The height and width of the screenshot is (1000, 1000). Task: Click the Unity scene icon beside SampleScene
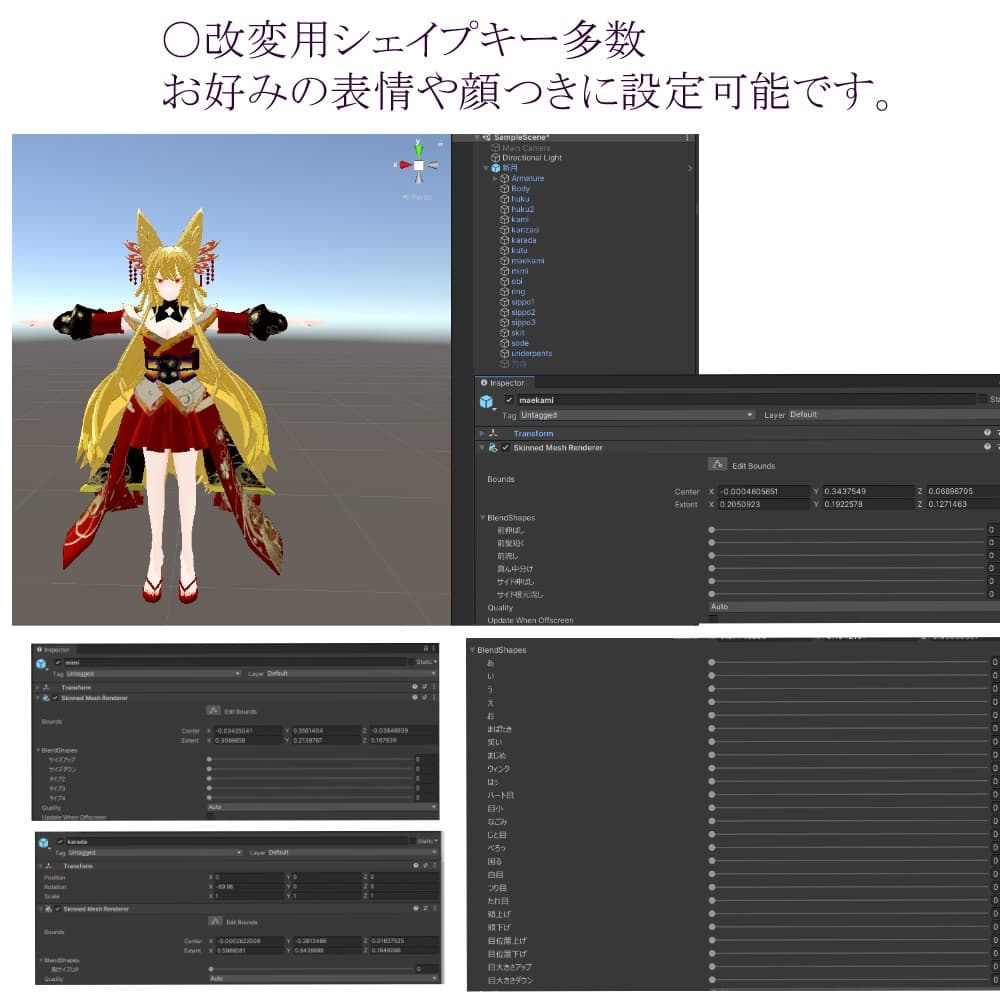coord(487,137)
